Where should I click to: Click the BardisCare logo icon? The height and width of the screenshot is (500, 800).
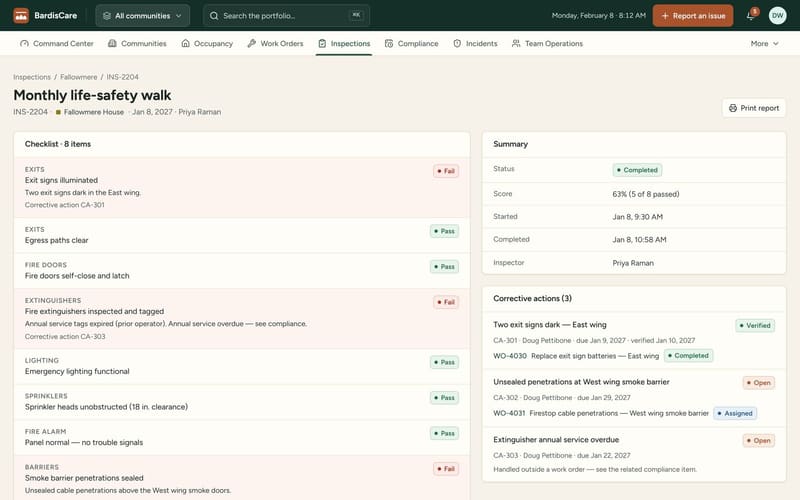pos(21,15)
